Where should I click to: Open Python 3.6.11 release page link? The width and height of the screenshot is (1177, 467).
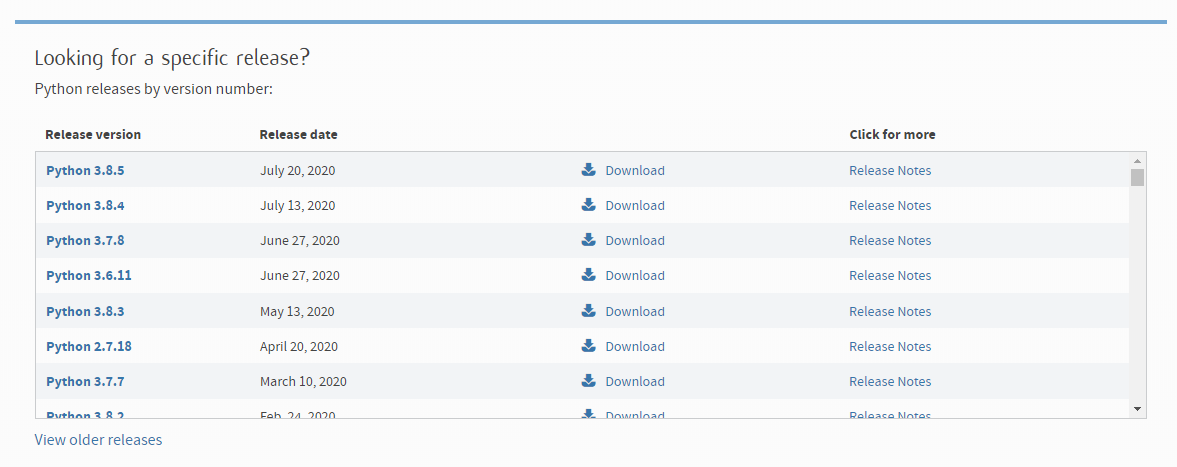point(89,276)
